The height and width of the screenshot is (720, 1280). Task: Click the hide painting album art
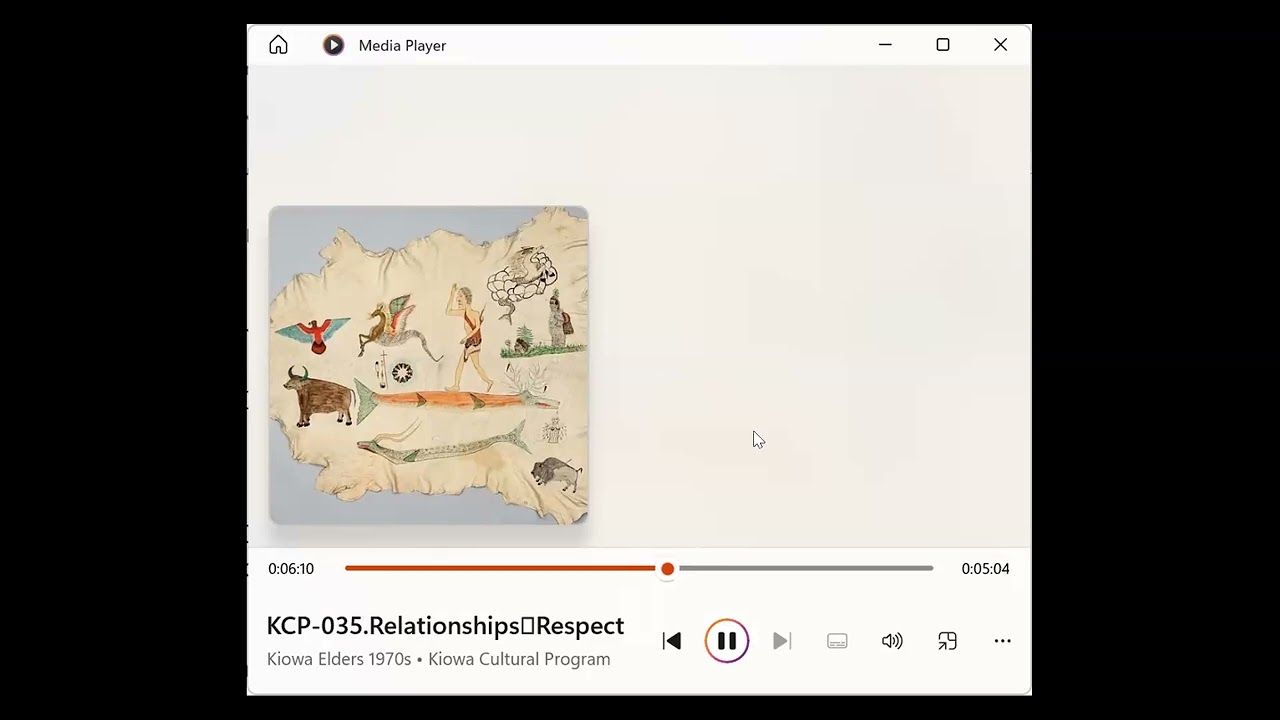[428, 365]
